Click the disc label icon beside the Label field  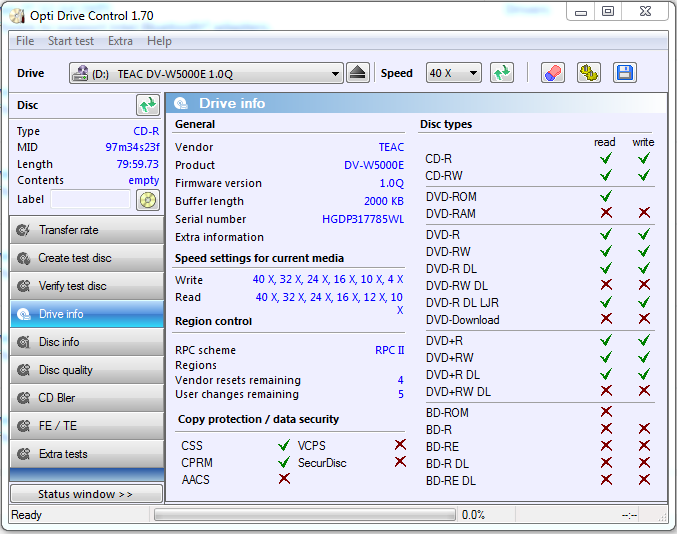pos(148,200)
